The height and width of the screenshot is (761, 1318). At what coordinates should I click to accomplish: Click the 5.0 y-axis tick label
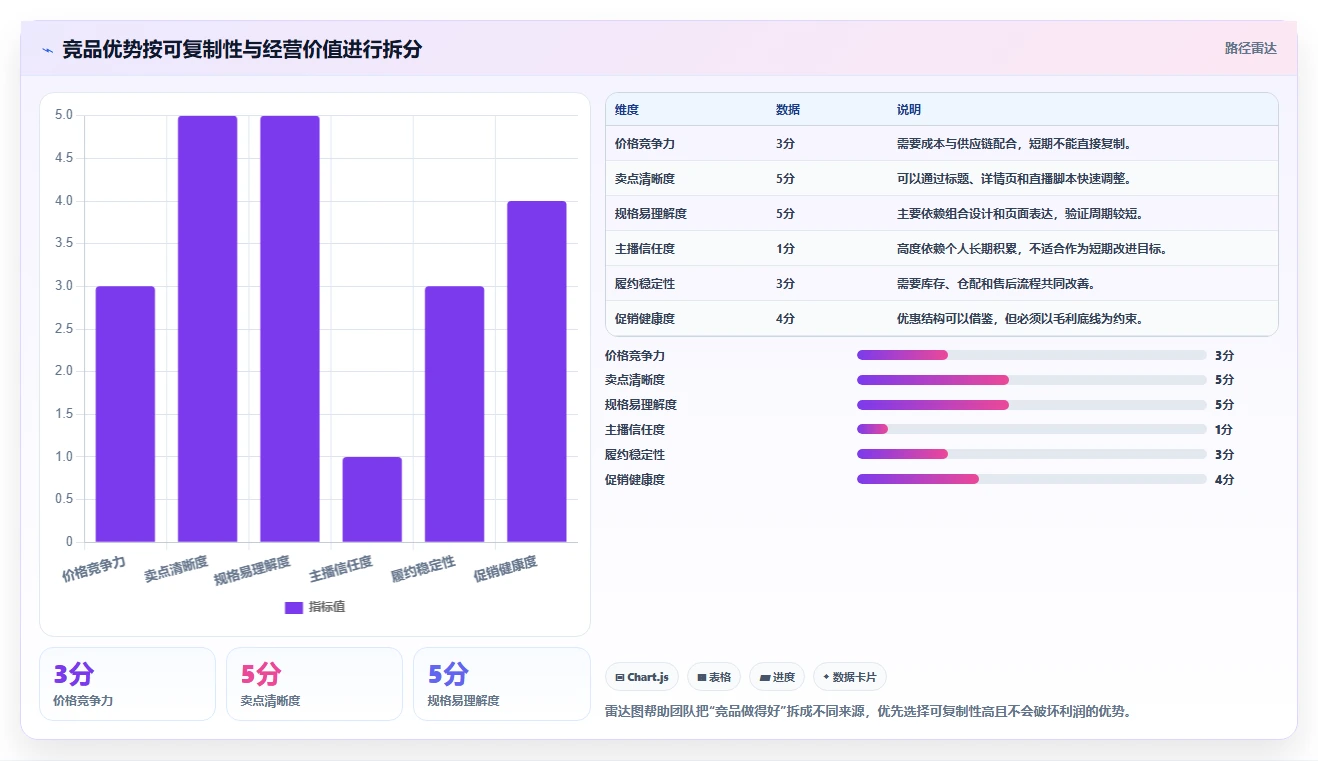(x=63, y=115)
